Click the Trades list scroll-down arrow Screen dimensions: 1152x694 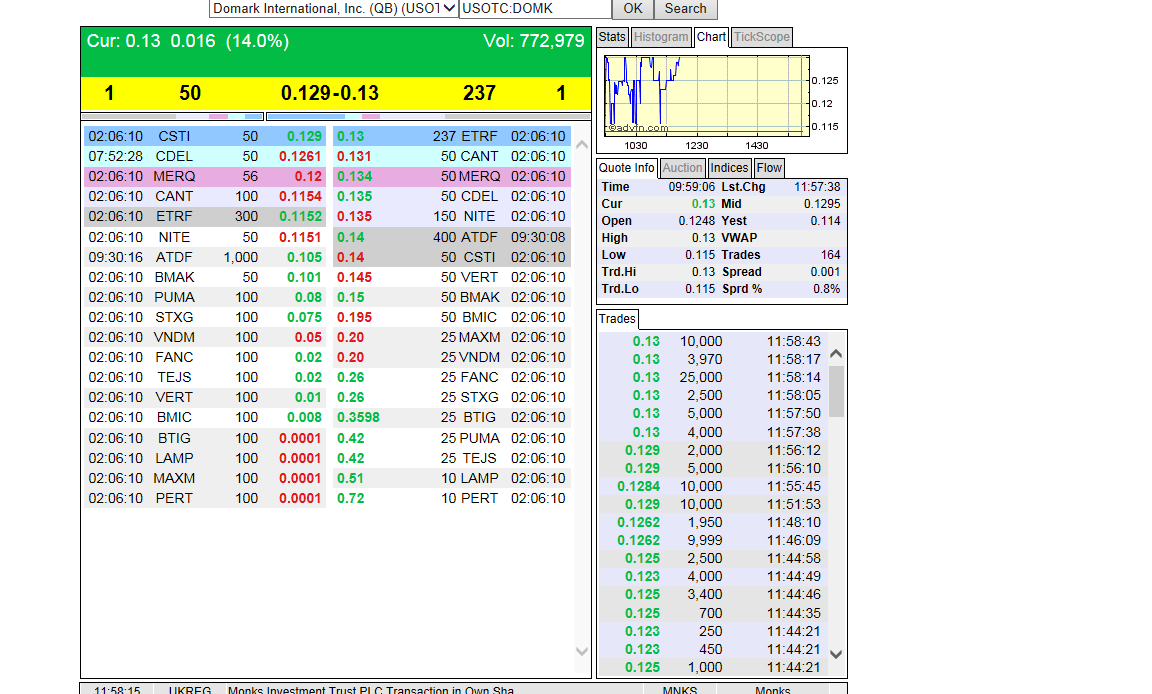point(837,654)
